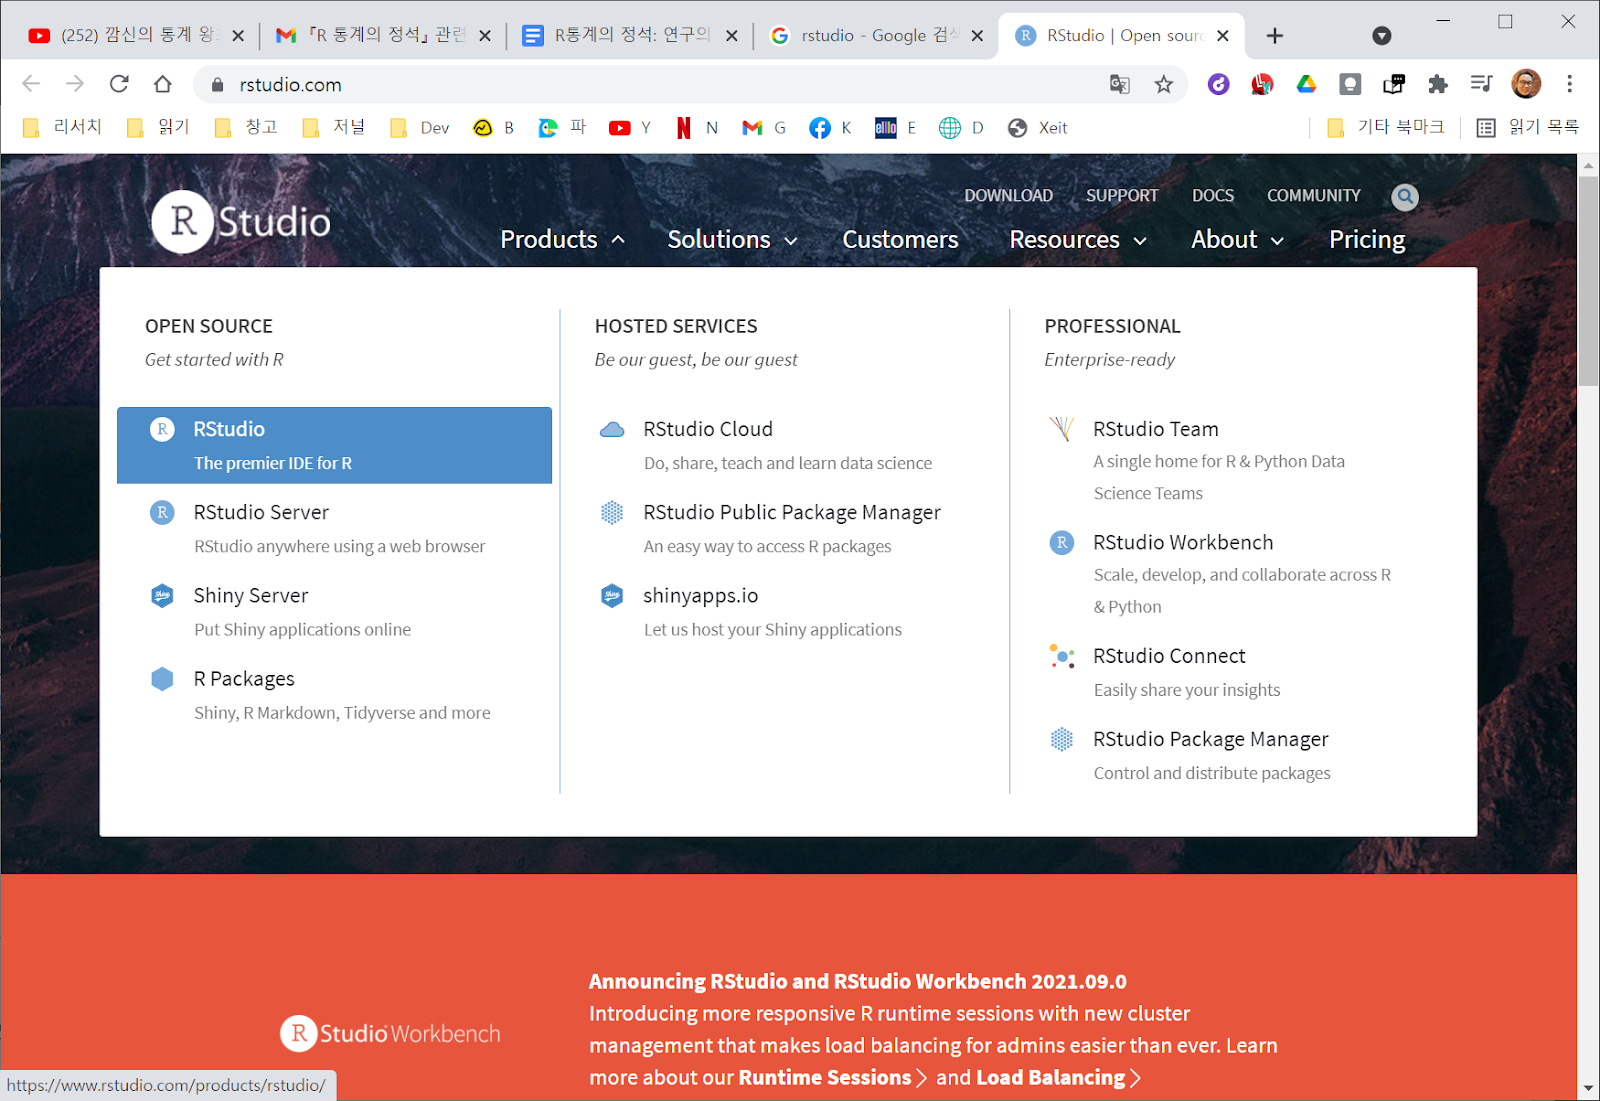Click the RStudio Package Manager icon
Screen dimensions: 1600x1101
[x=1062, y=739]
